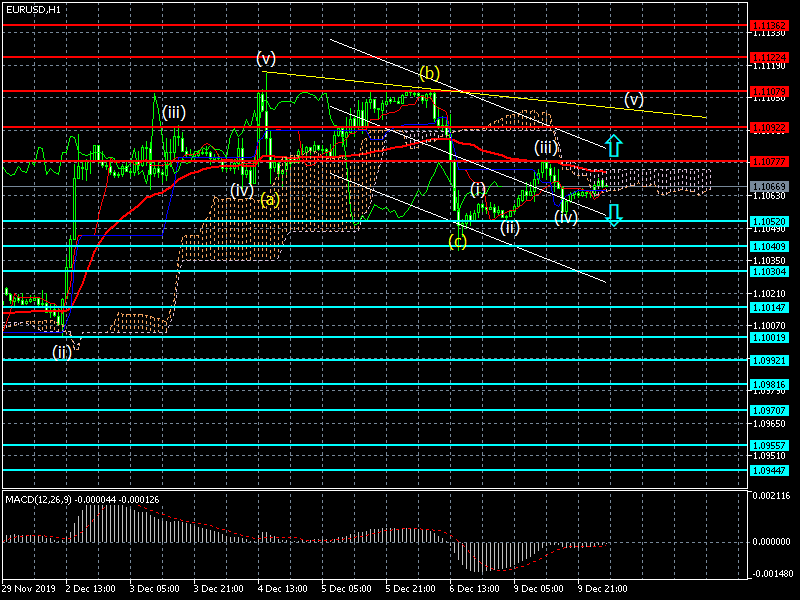Select the (v) label on yellow trendline end

point(634,99)
